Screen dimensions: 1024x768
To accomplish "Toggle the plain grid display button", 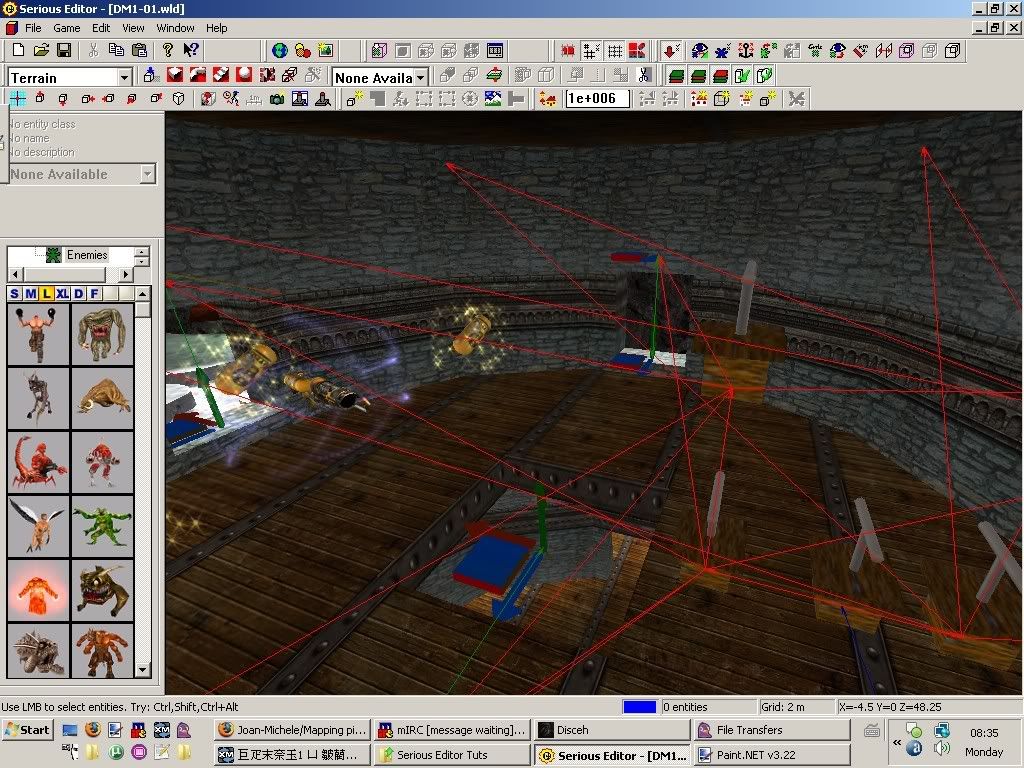I will (x=615, y=50).
